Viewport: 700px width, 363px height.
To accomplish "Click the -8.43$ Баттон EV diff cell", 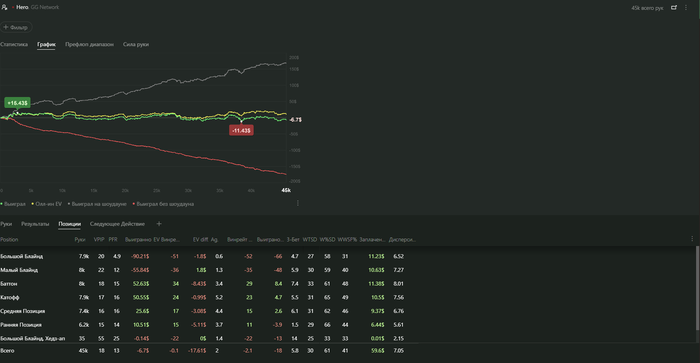I will pos(198,284).
